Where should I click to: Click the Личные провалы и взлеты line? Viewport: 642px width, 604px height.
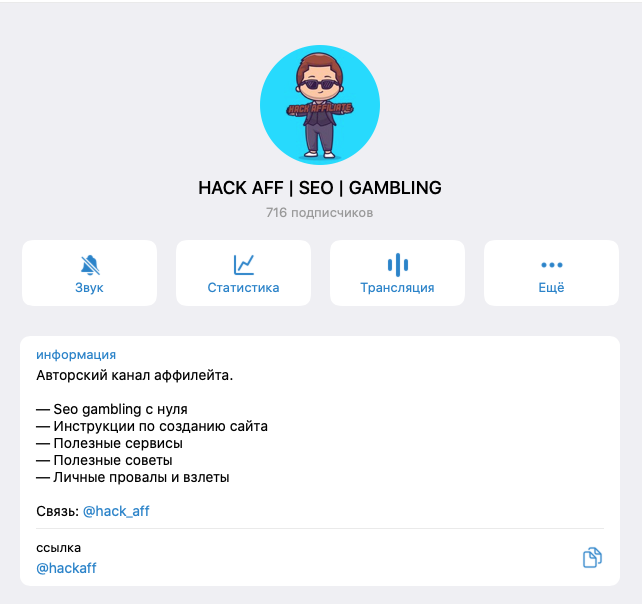133,477
